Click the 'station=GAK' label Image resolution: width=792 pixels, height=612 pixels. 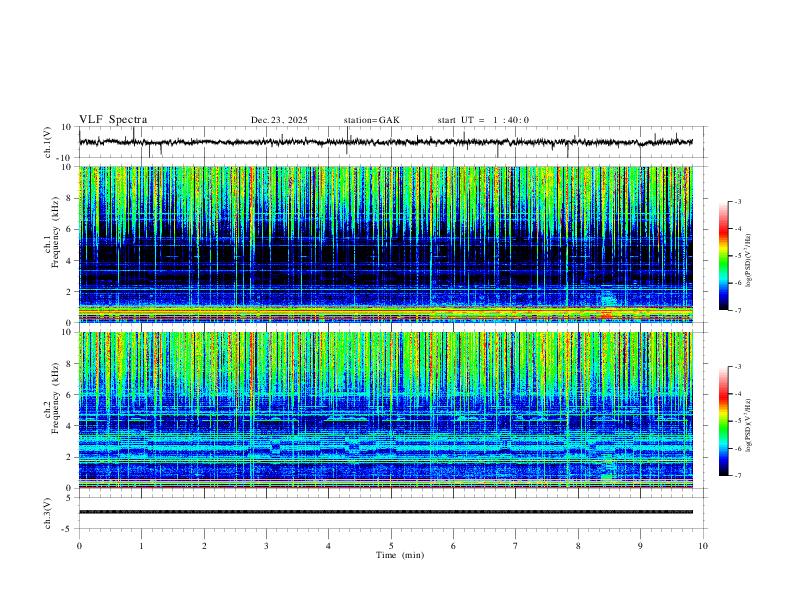pos(371,120)
